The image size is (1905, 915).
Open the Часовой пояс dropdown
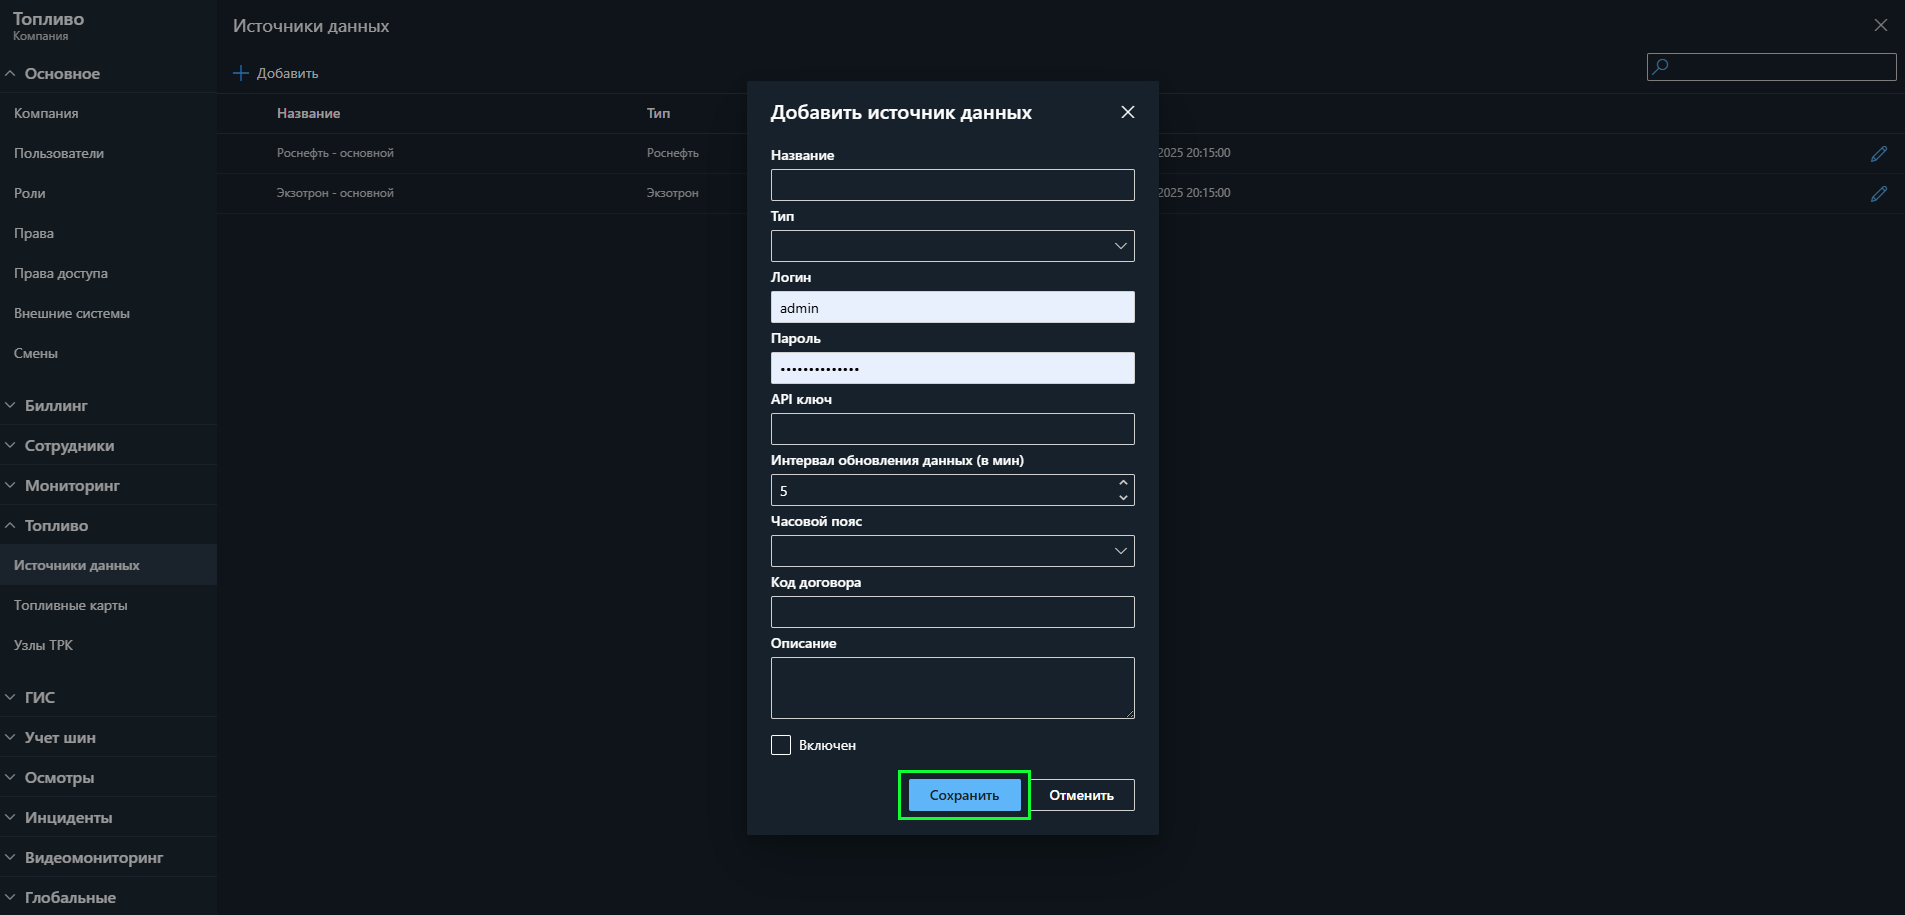coord(952,551)
